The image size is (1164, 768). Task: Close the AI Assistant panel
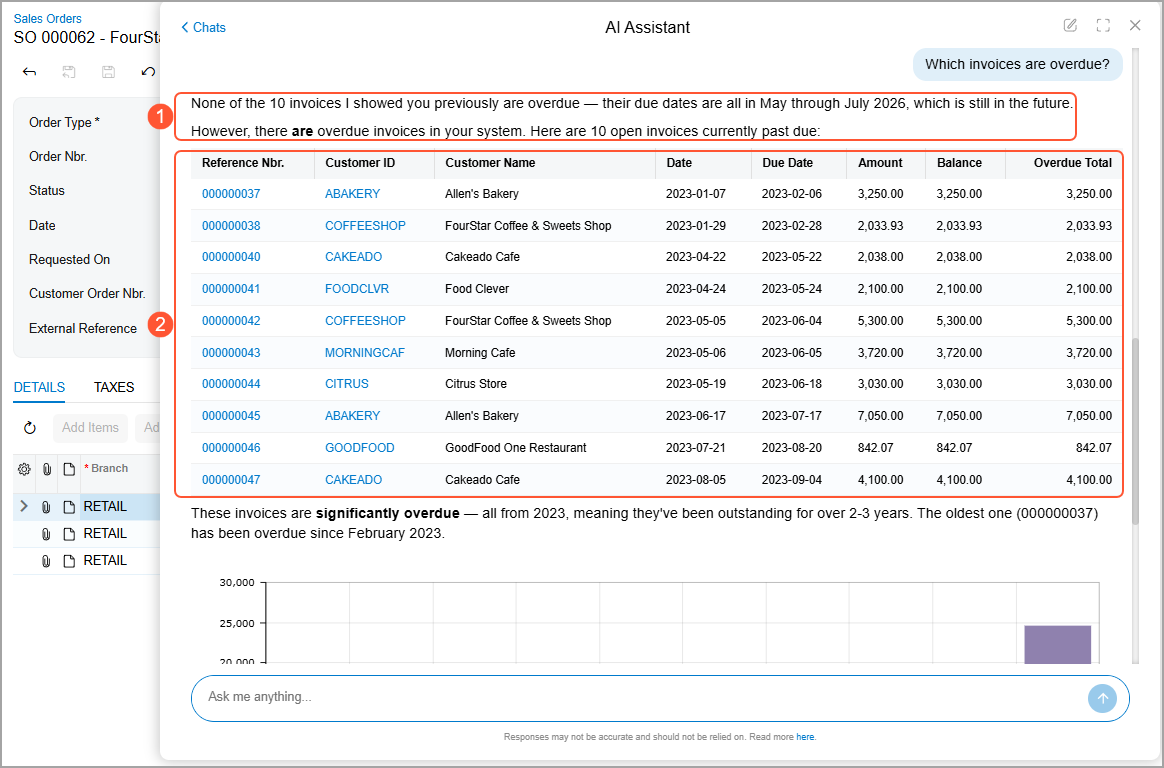(x=1135, y=26)
